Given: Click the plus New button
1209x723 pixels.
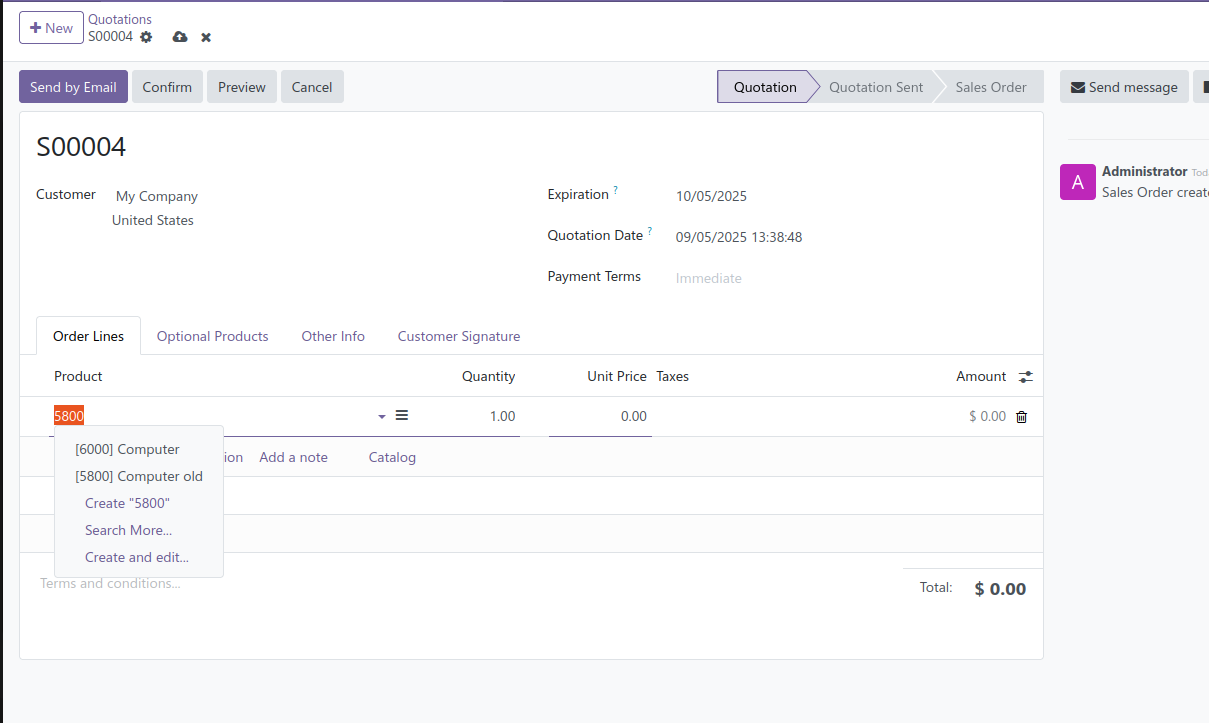Looking at the screenshot, I should [51, 28].
